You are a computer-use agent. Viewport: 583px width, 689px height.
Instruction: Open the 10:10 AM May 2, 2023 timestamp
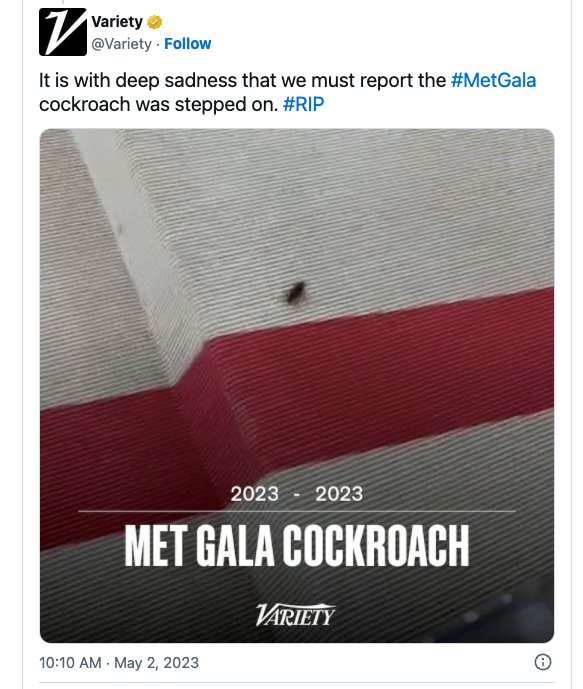[119, 663]
